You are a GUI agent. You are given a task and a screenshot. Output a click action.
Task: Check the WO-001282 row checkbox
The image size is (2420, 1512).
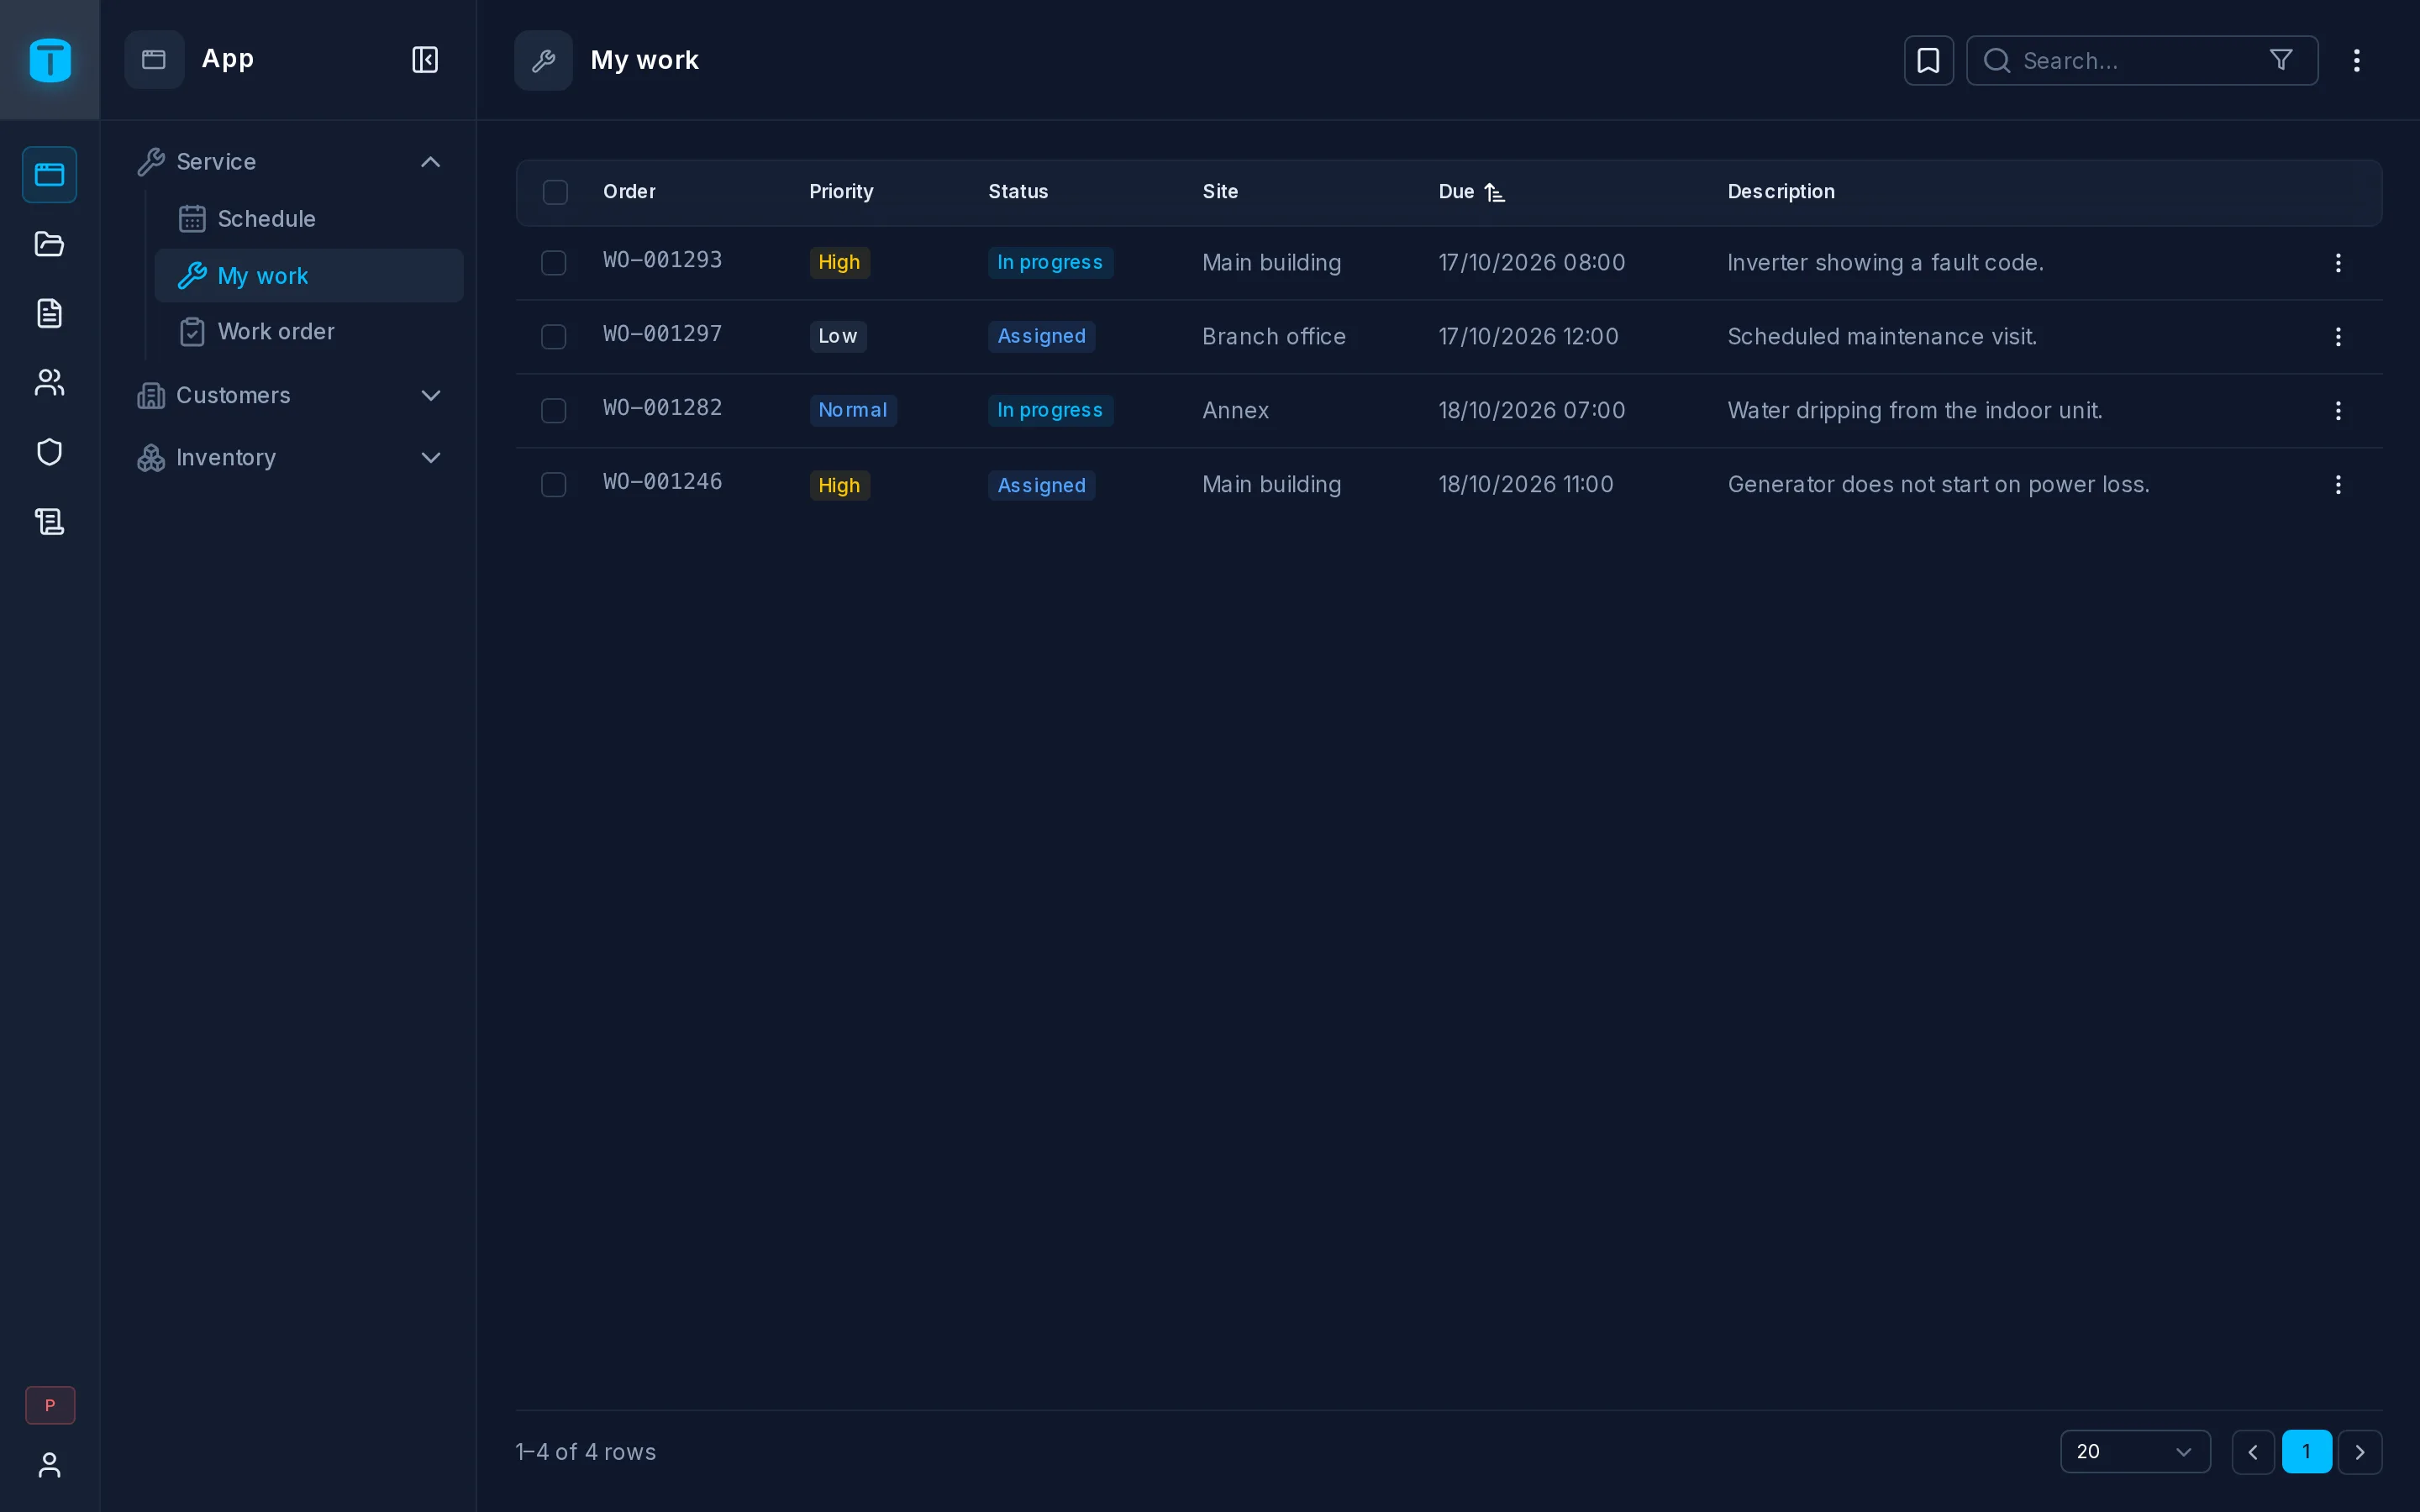553,411
